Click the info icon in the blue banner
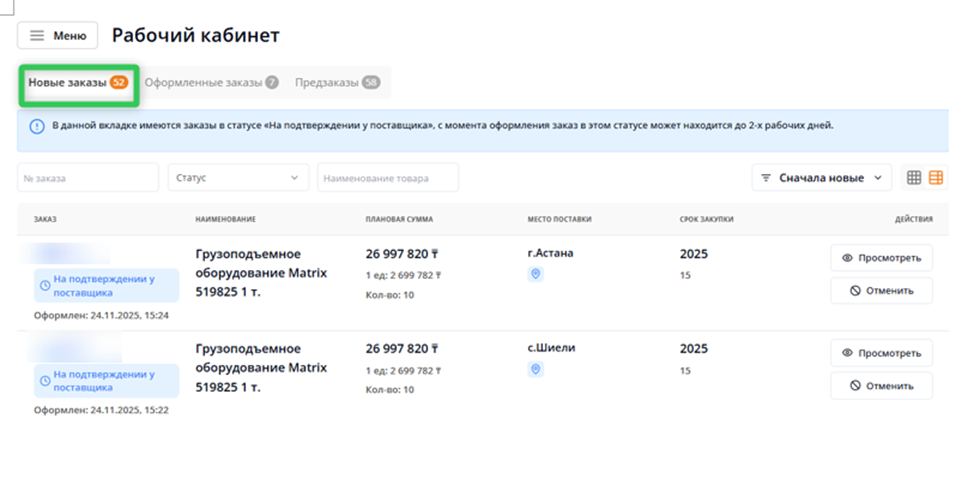Viewport: 974px width, 478px height. click(x=36, y=126)
